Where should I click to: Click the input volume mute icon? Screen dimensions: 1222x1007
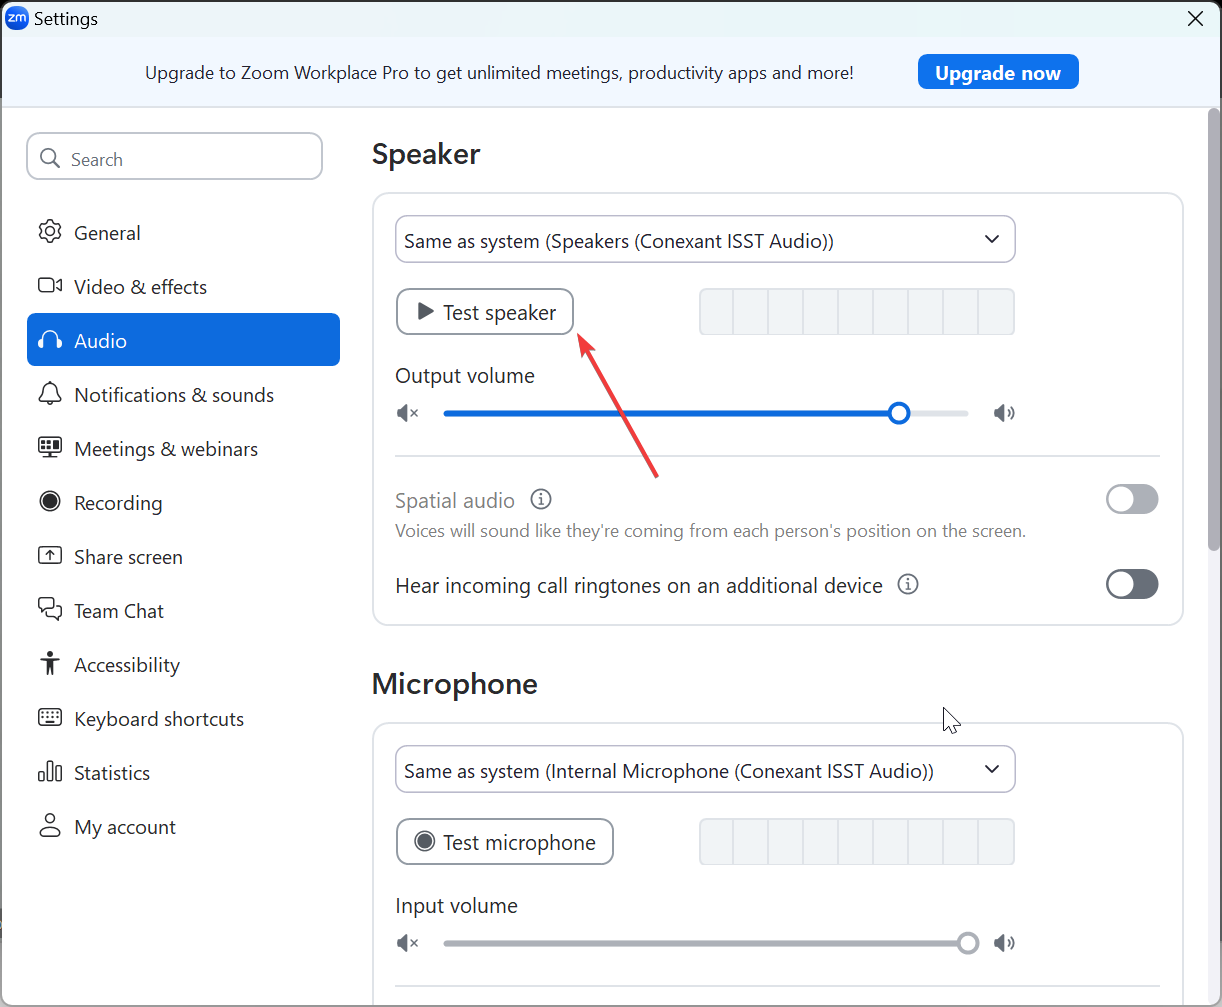[x=407, y=943]
